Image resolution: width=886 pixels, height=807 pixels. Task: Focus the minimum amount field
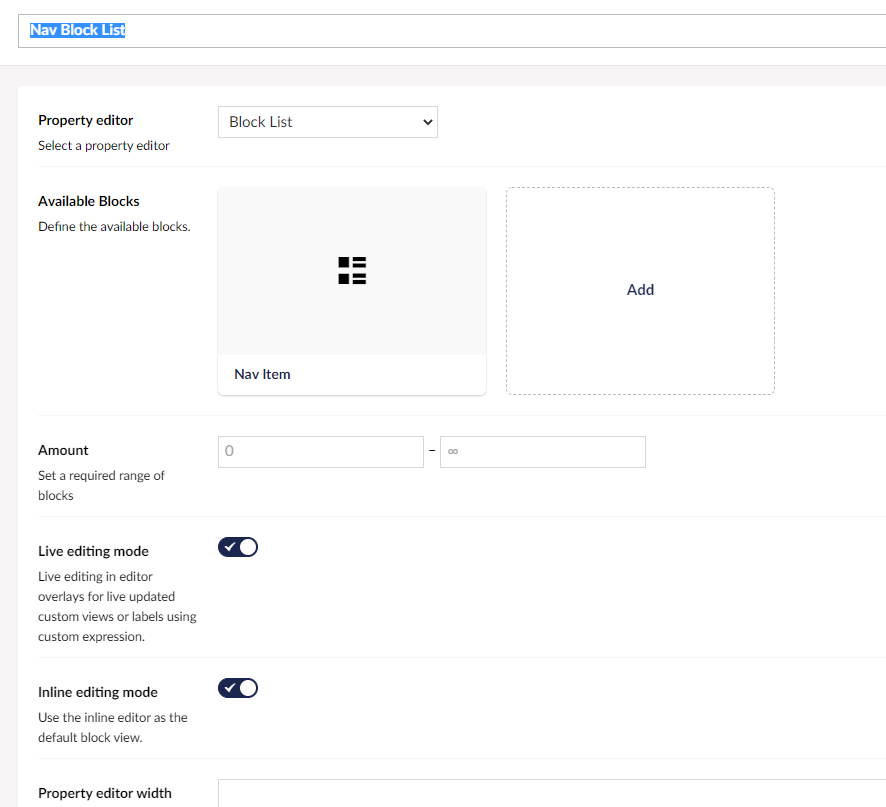[x=321, y=452]
